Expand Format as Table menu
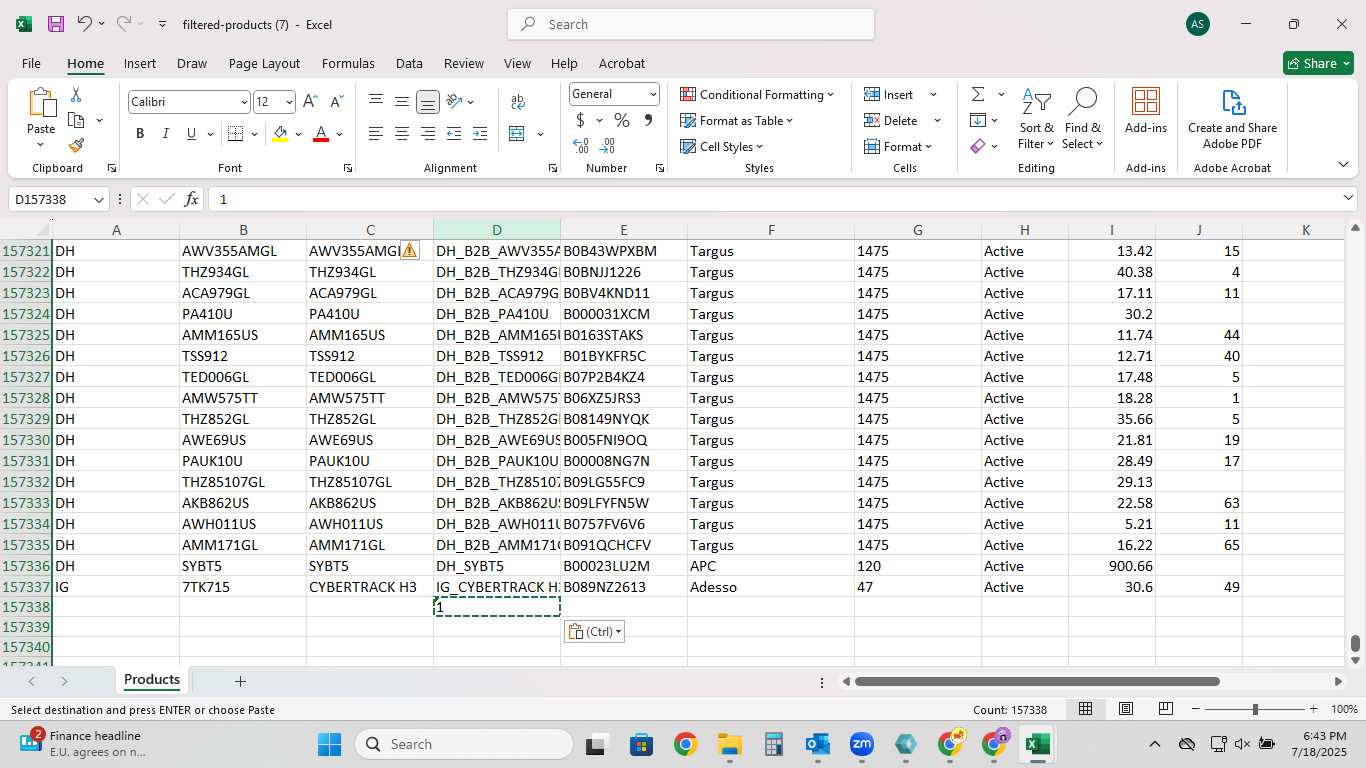This screenshot has height=768, width=1366. click(737, 120)
